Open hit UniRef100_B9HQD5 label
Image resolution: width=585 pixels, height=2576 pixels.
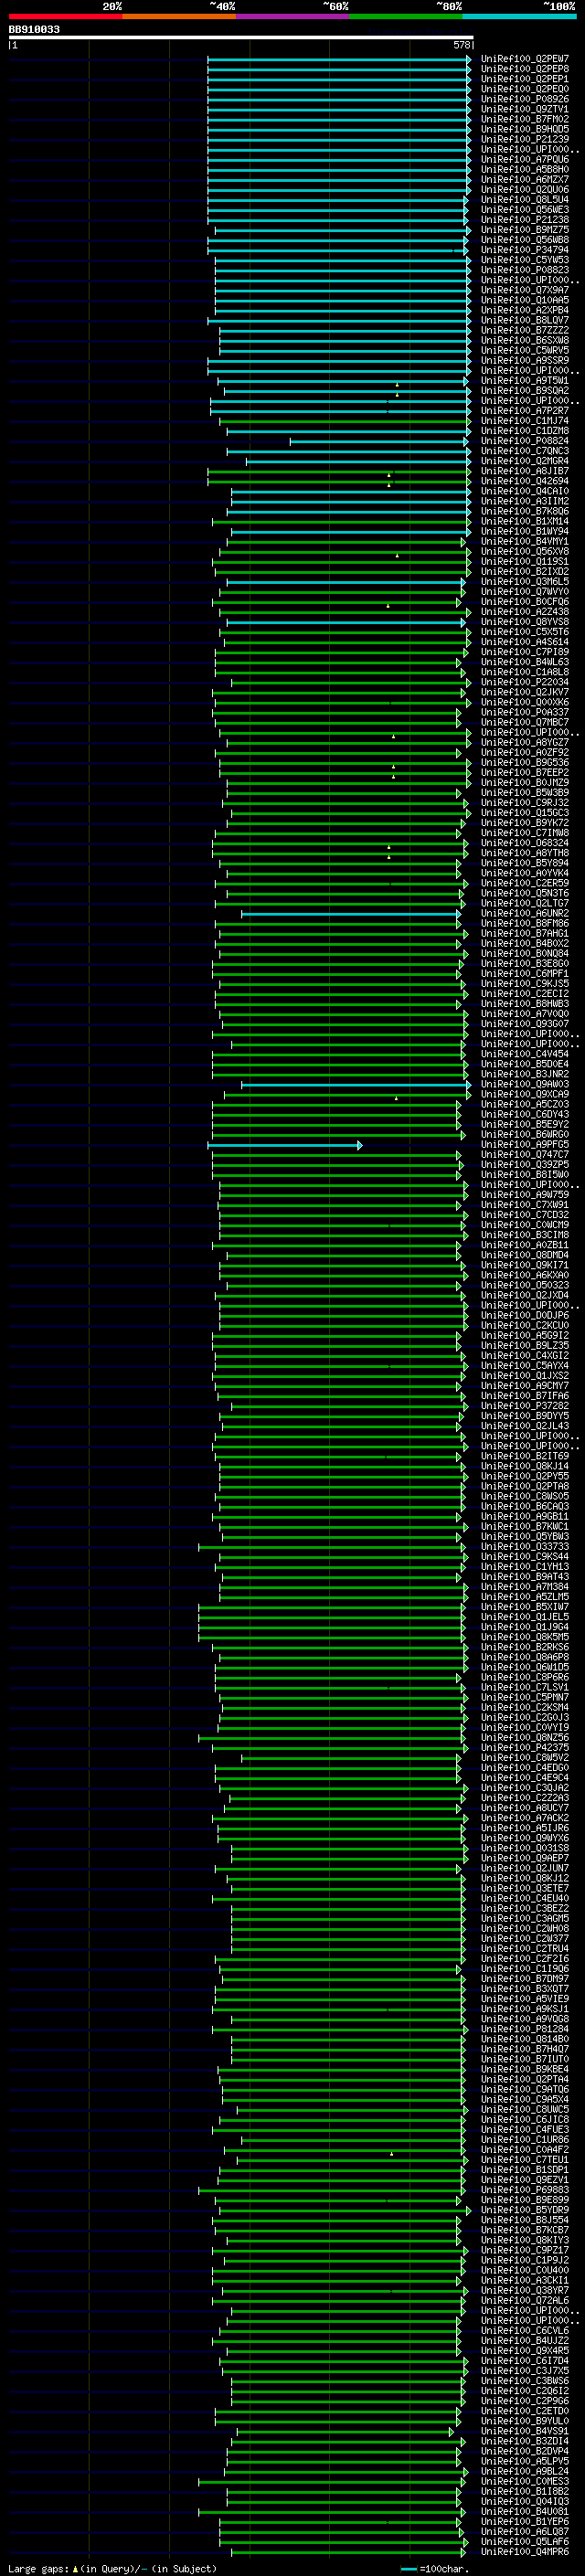[x=525, y=129]
